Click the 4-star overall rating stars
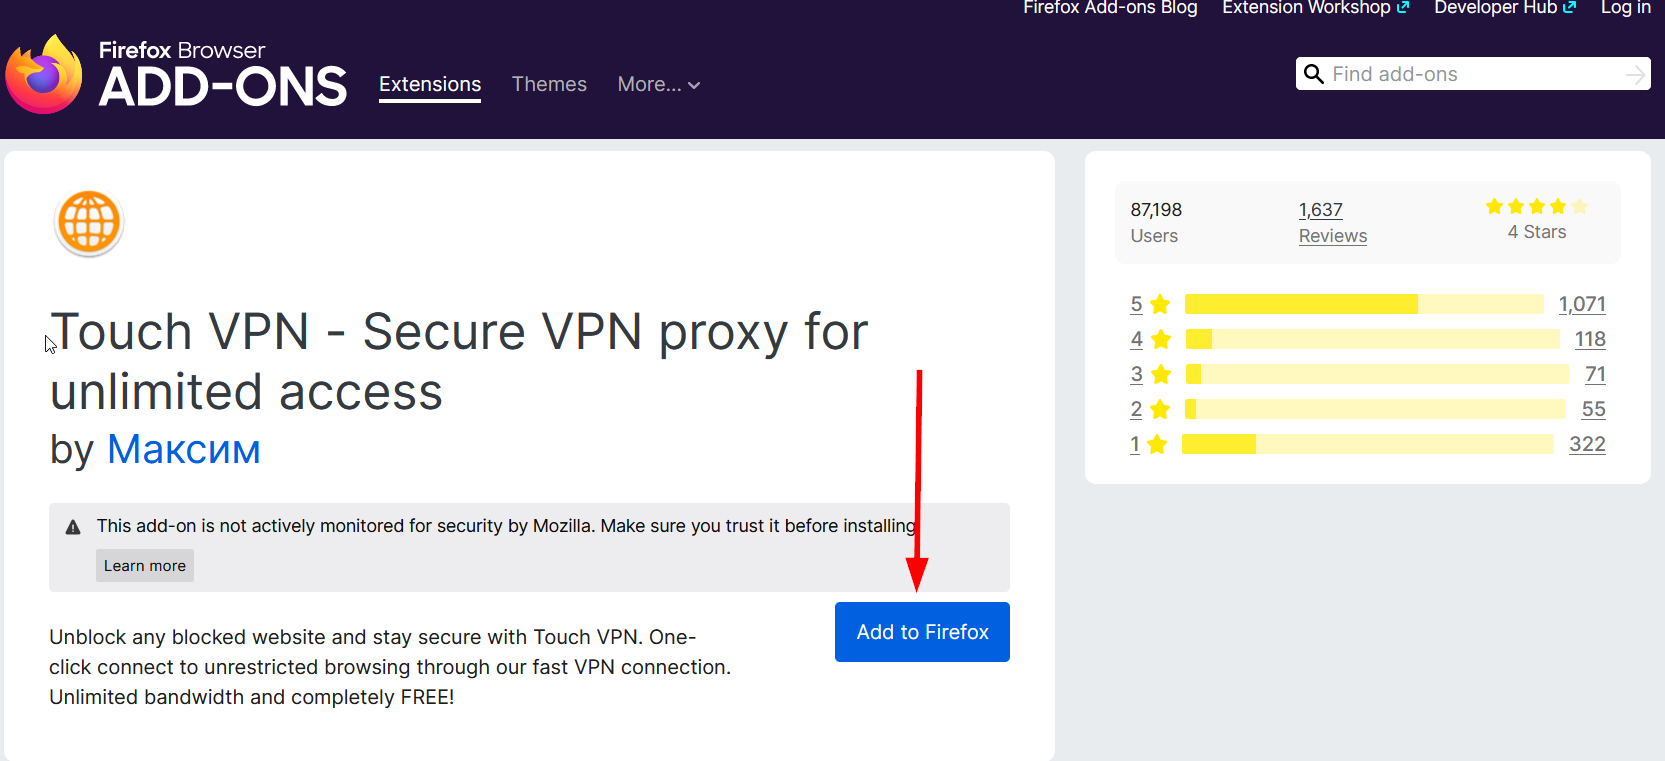 coord(1536,207)
